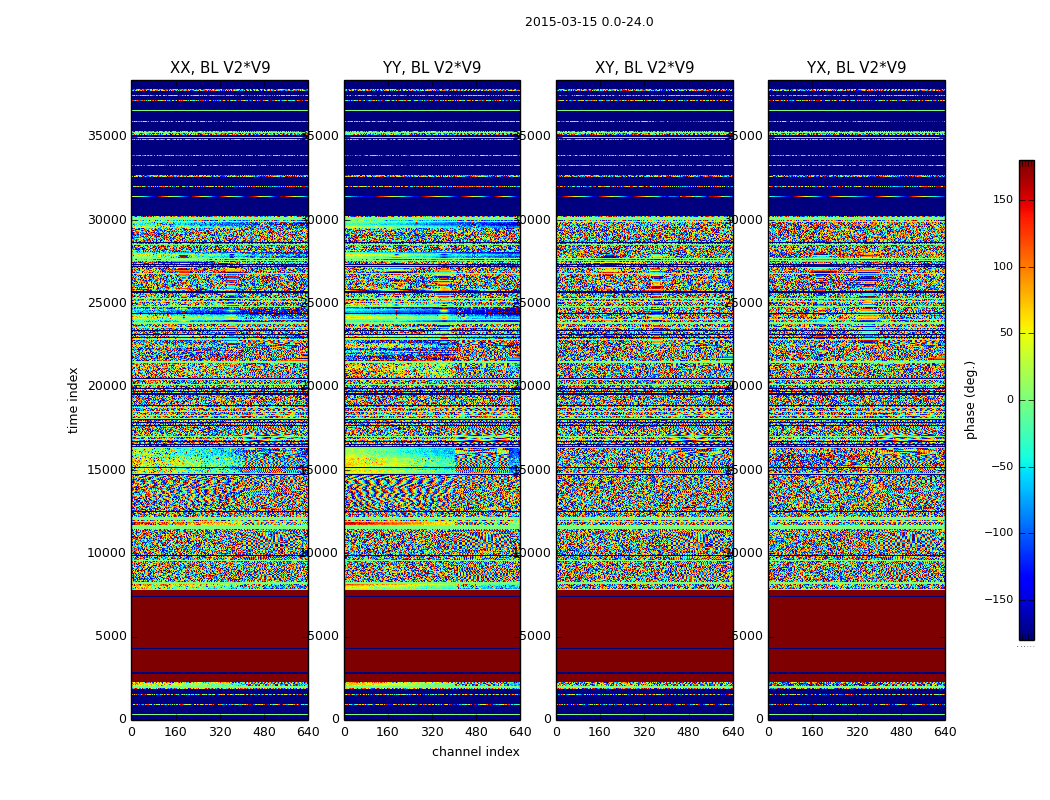The height and width of the screenshot is (800, 1050).
Task: Click the colorbar tick label 100
Action: (1002, 266)
